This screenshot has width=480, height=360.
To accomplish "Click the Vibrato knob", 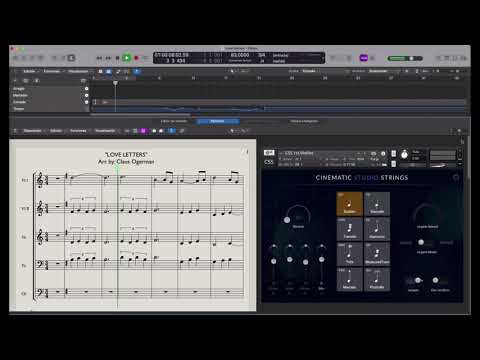I will [298, 215].
